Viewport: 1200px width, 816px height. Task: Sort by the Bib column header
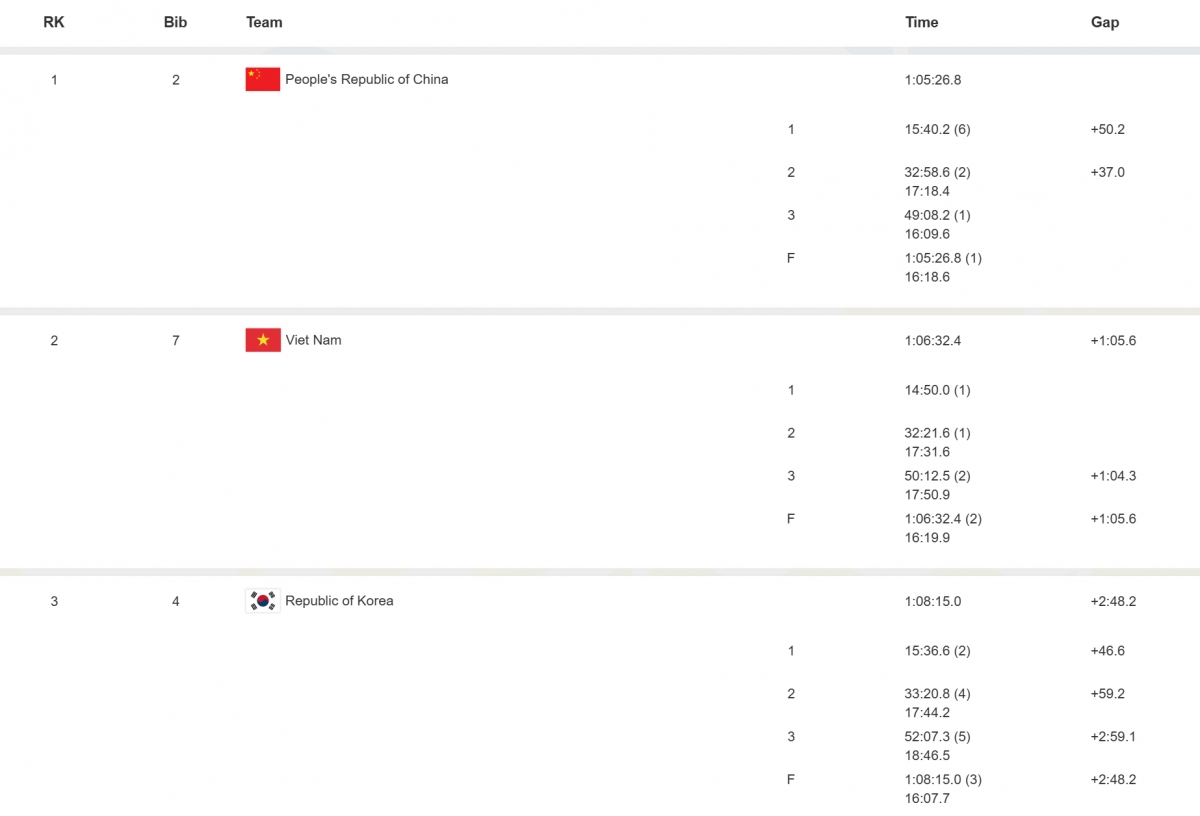175,22
